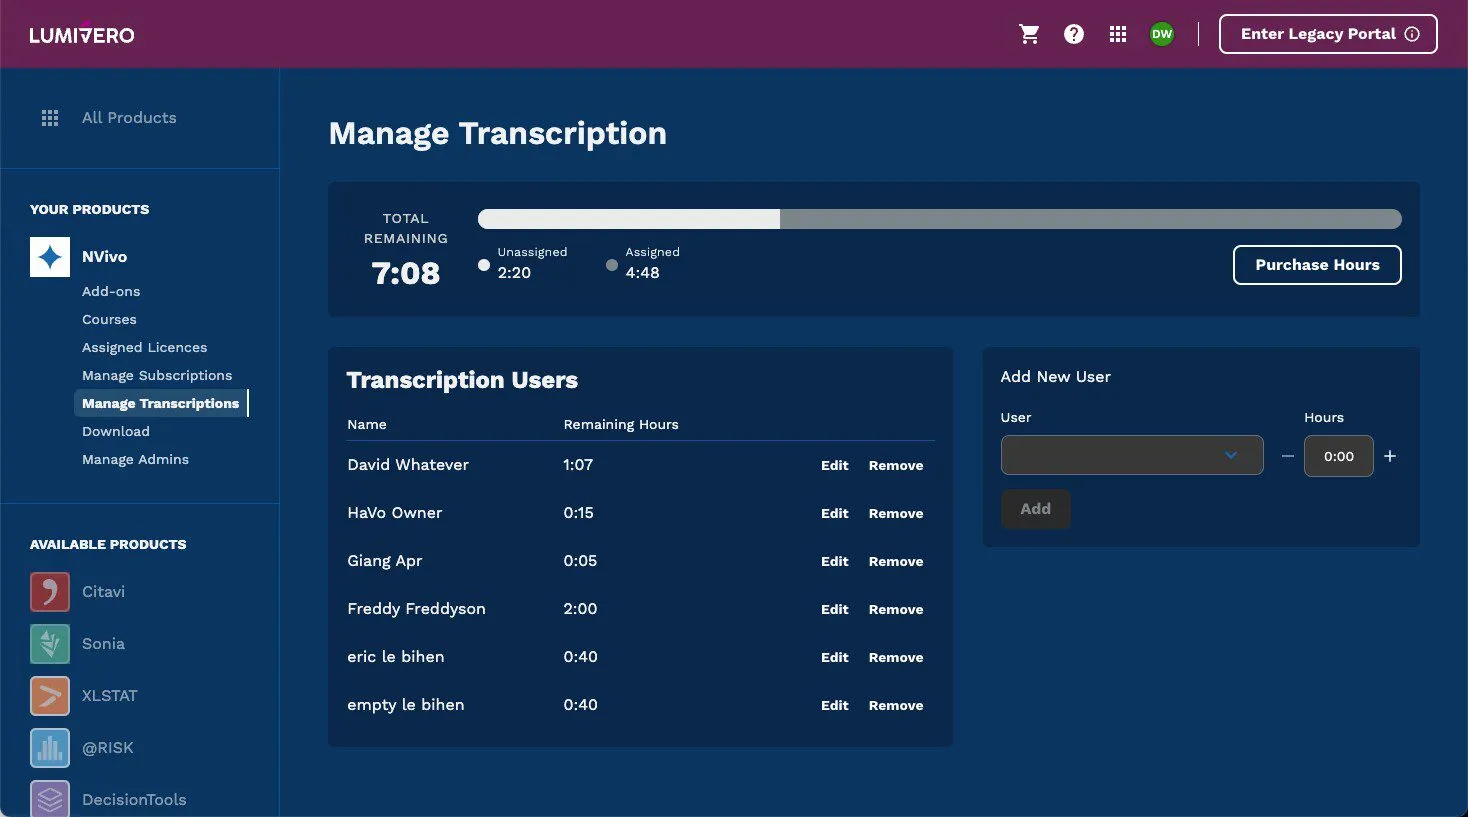Open the app grid launcher

tap(1117, 33)
